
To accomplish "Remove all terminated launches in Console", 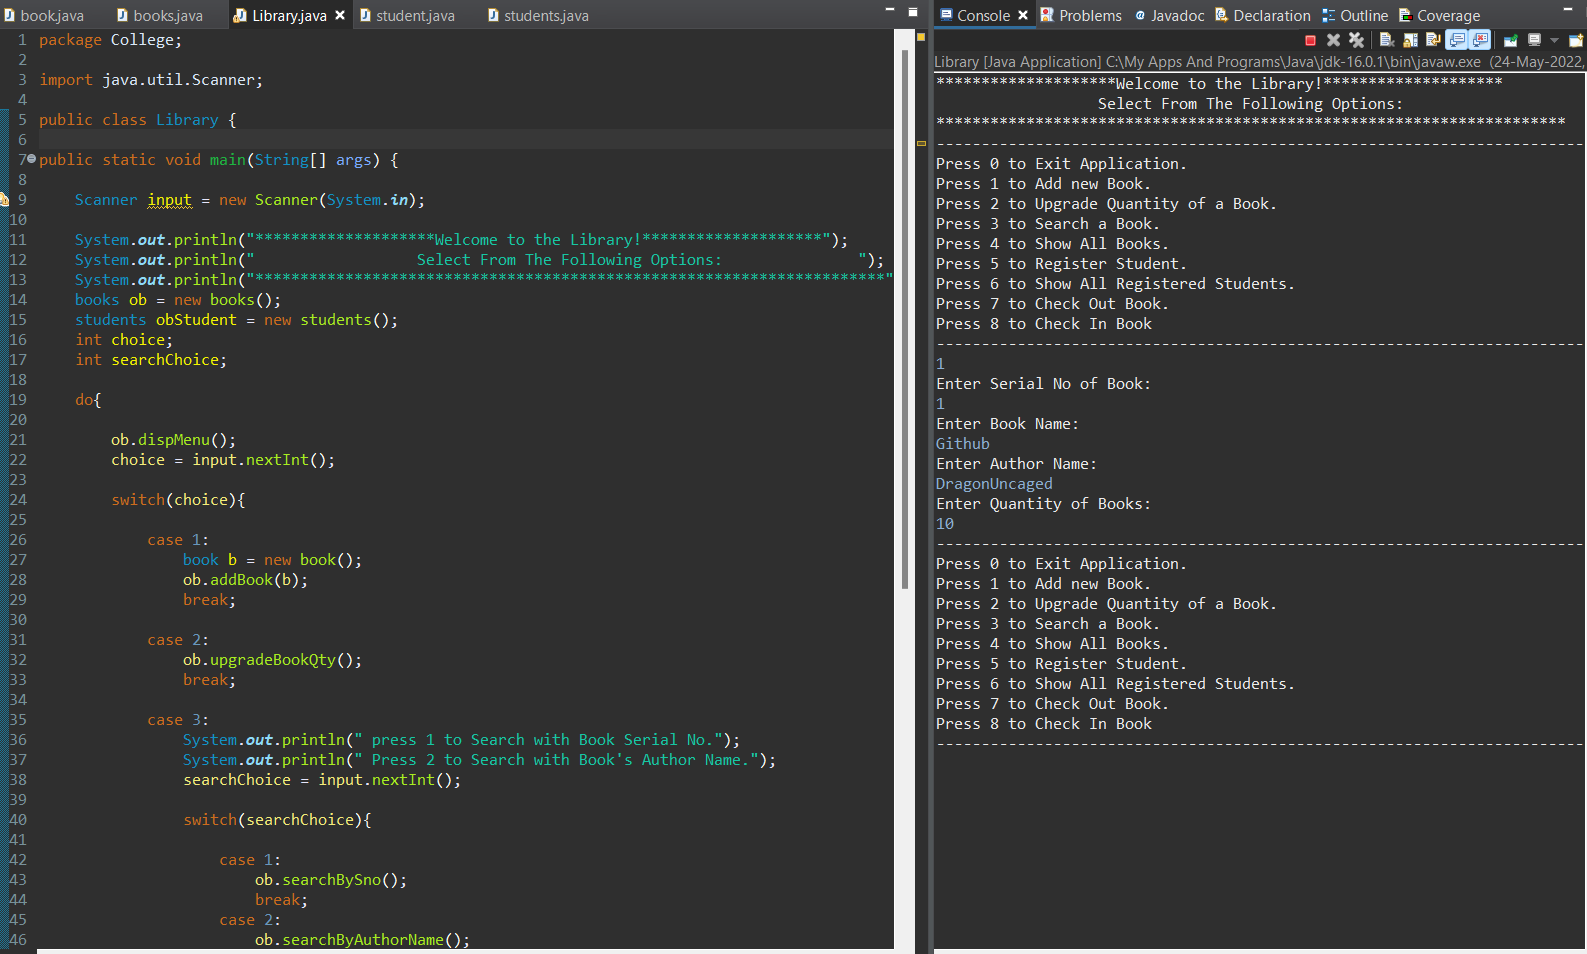I will click(1356, 40).
